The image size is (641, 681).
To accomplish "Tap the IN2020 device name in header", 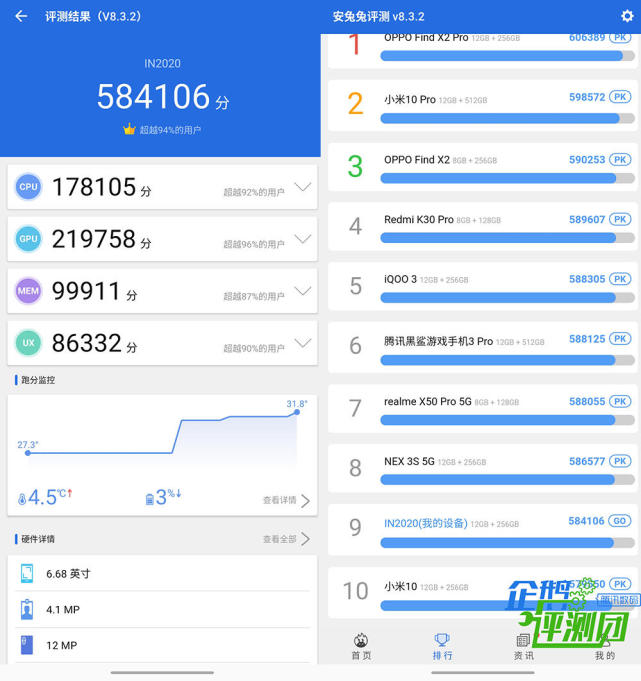I will [x=162, y=63].
